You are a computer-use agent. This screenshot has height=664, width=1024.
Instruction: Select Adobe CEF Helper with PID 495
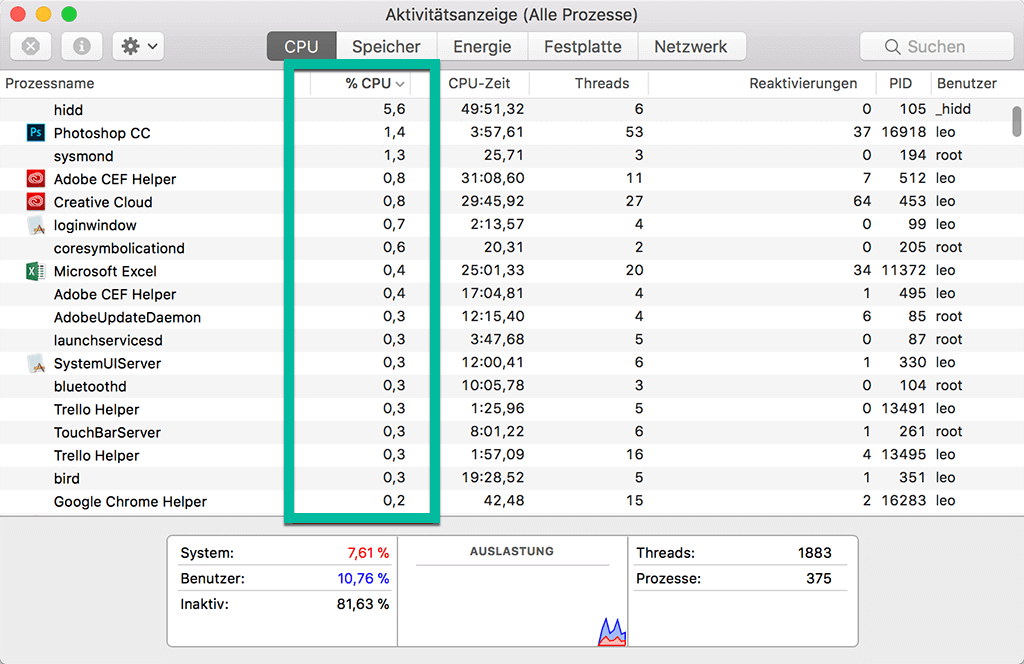[114, 294]
